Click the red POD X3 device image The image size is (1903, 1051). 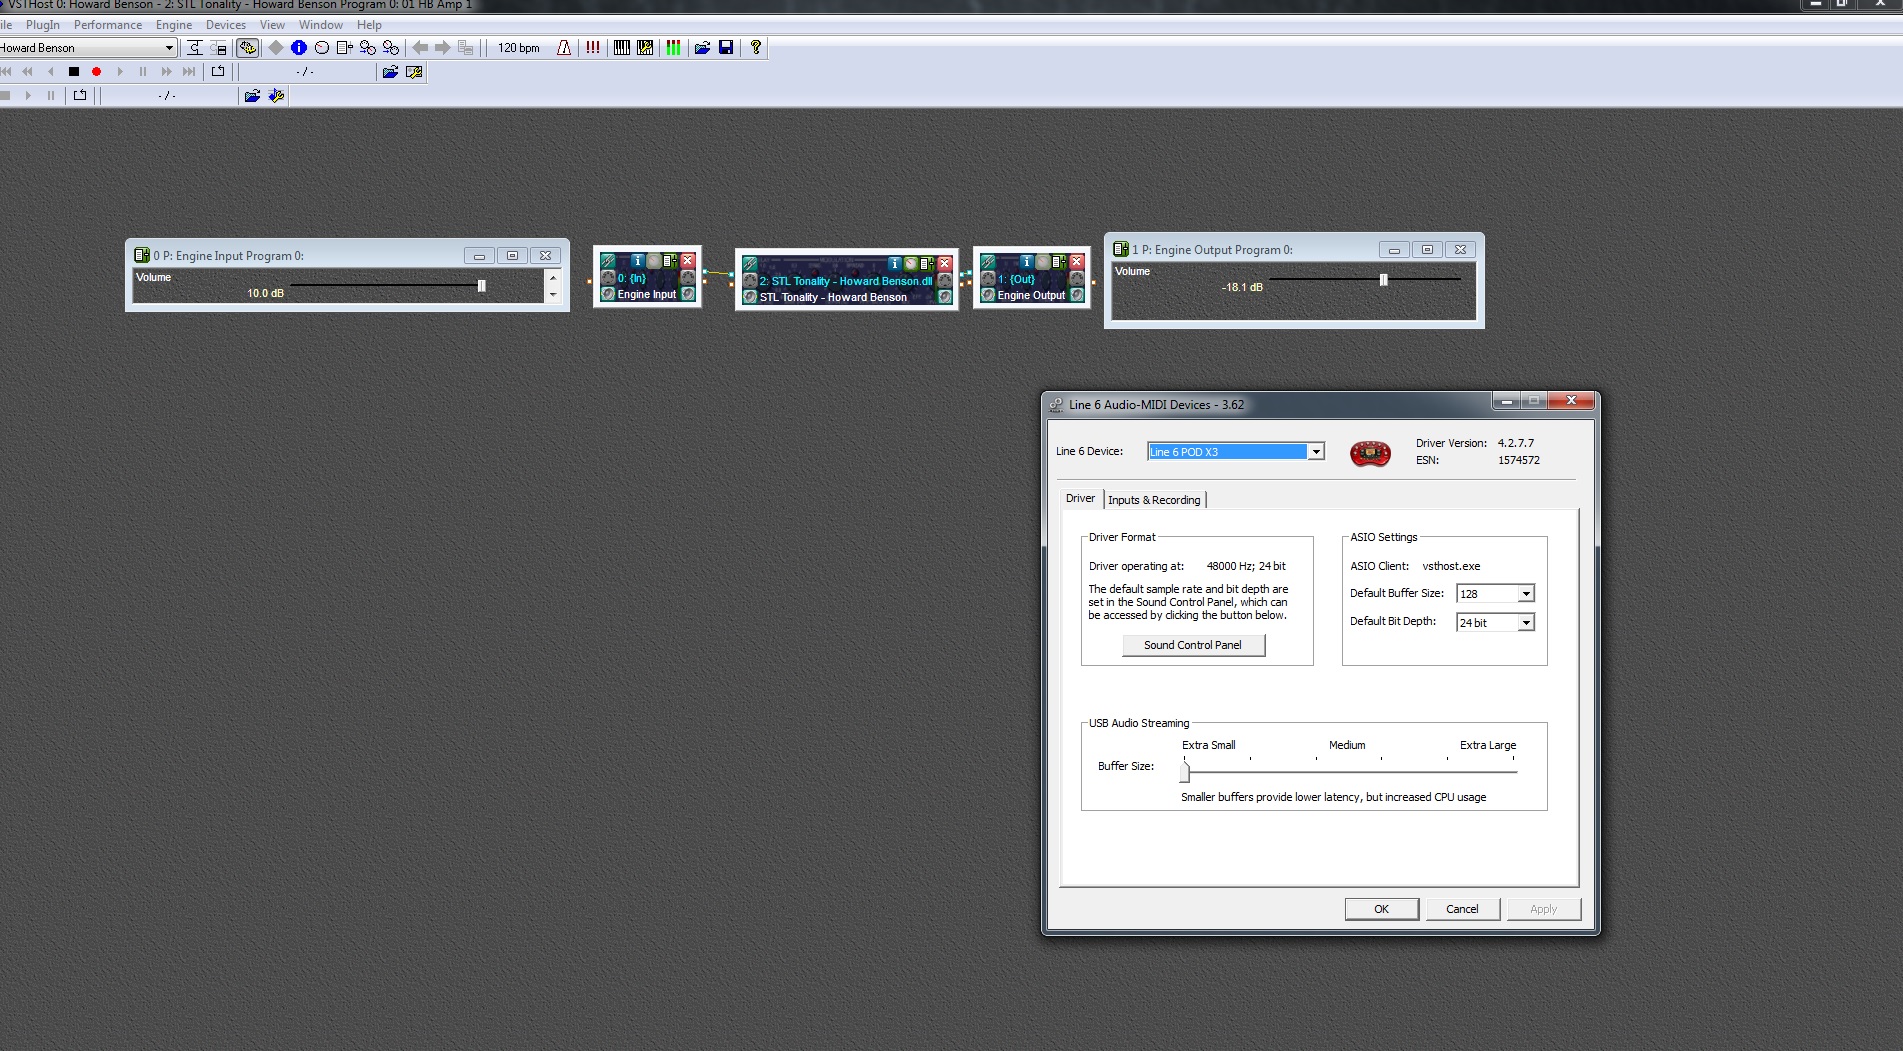pyautogui.click(x=1370, y=453)
